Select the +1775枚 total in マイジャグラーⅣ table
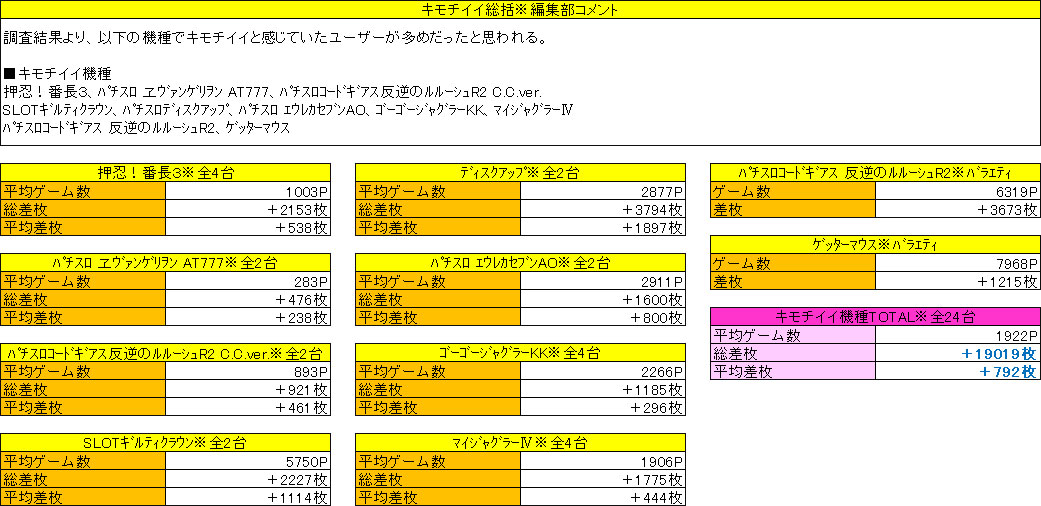 coord(602,479)
